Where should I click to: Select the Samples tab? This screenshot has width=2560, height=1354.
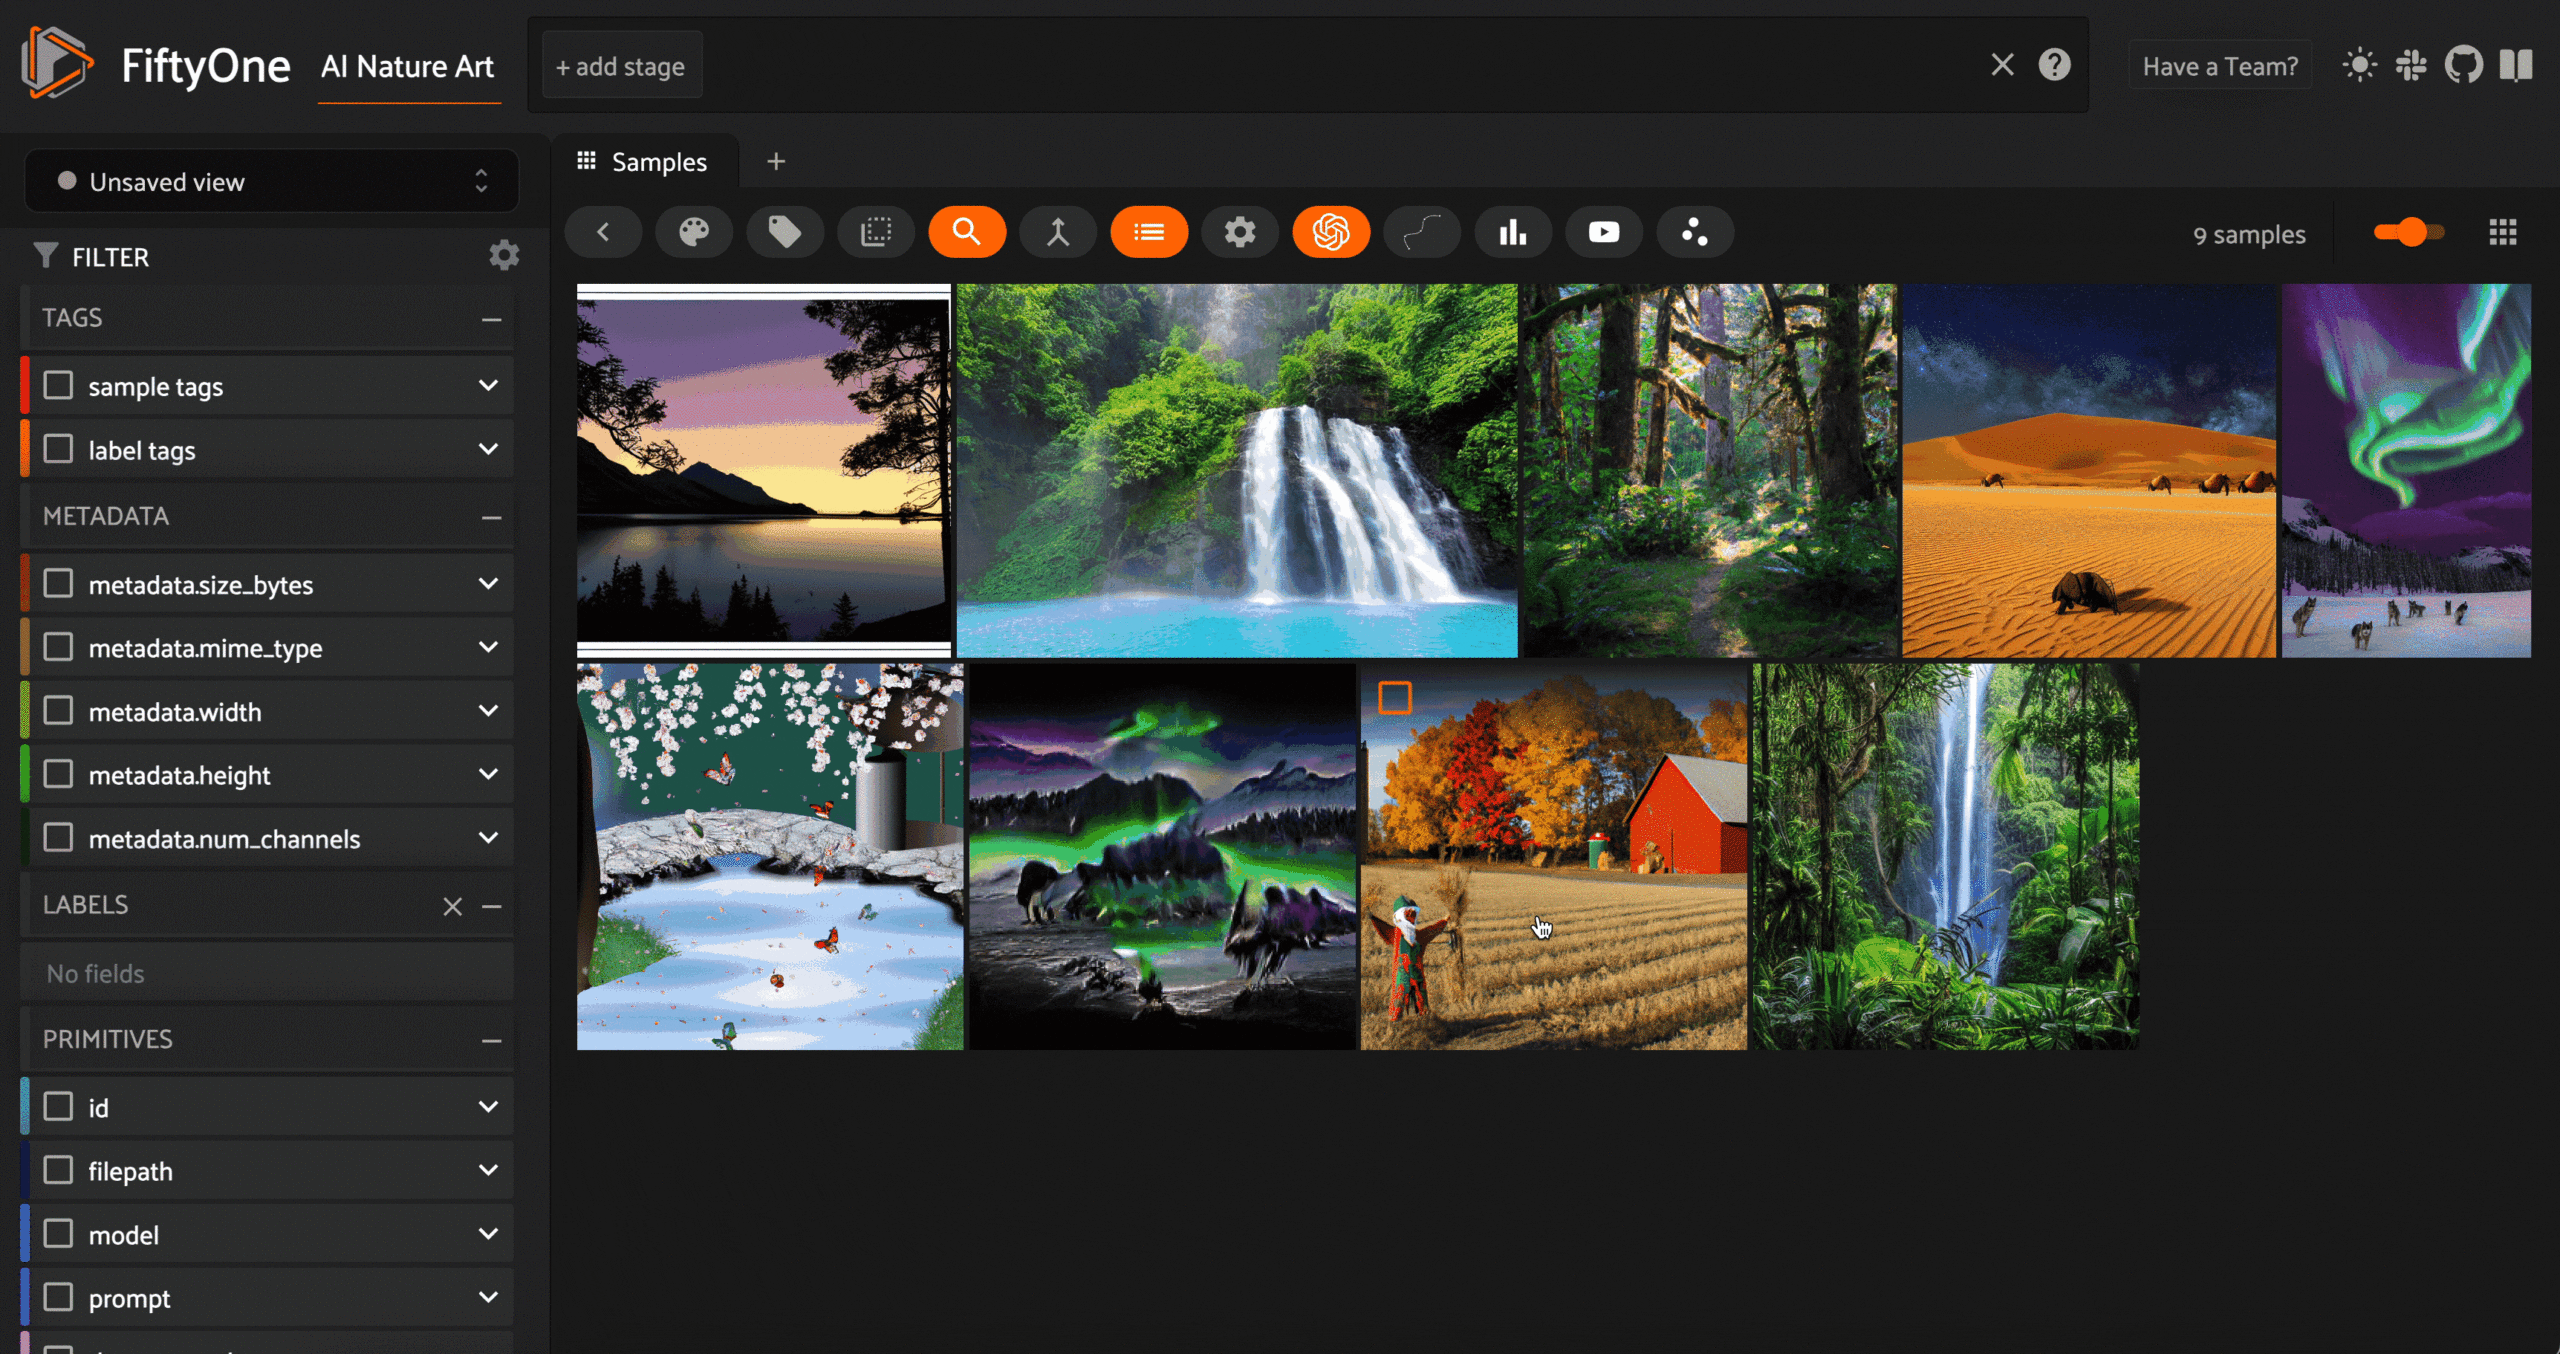pos(644,162)
